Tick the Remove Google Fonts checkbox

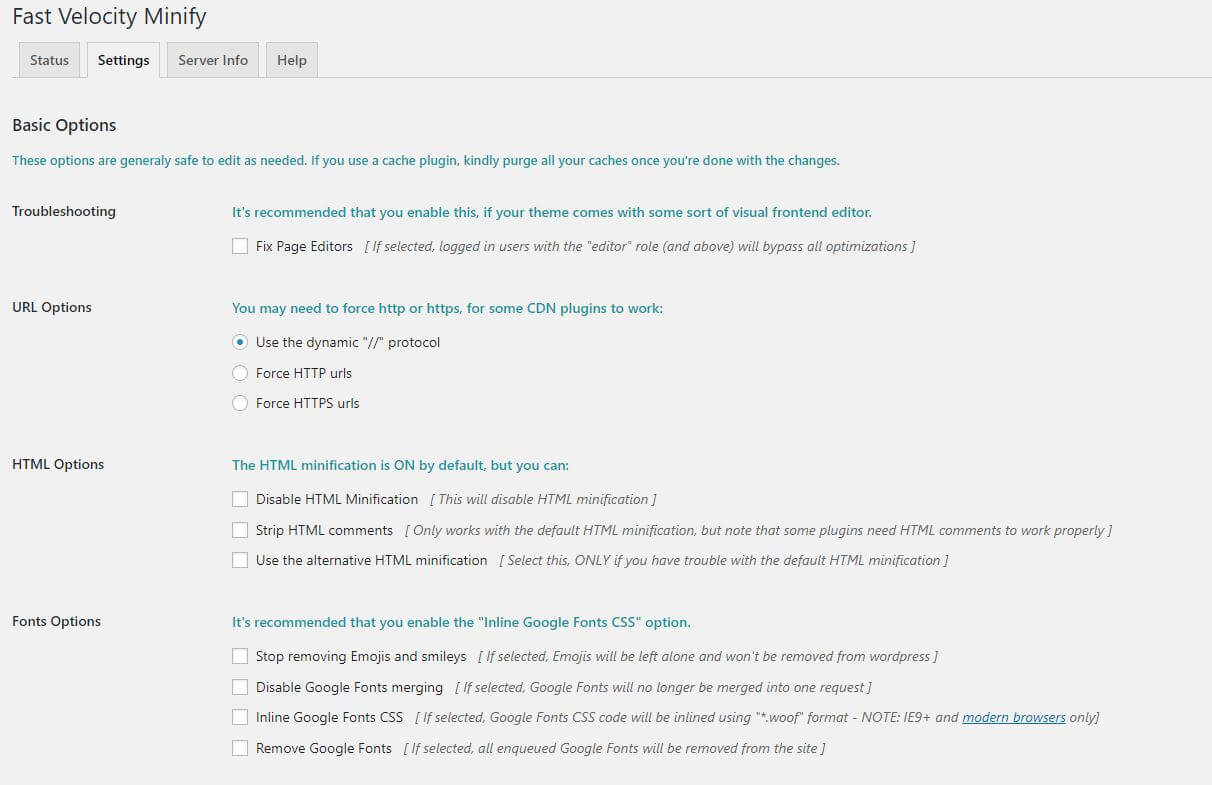point(240,748)
